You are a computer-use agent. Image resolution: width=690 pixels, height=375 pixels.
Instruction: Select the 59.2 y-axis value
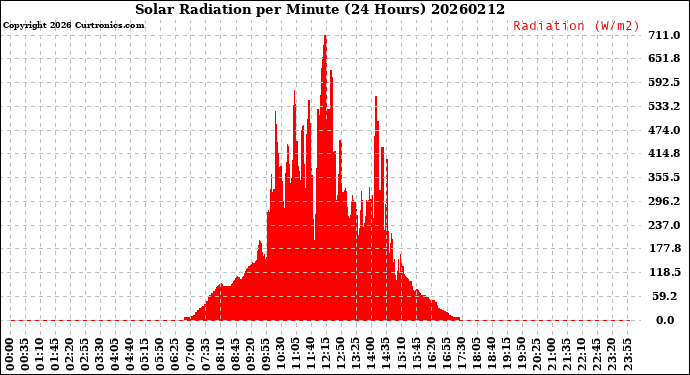[665, 296]
